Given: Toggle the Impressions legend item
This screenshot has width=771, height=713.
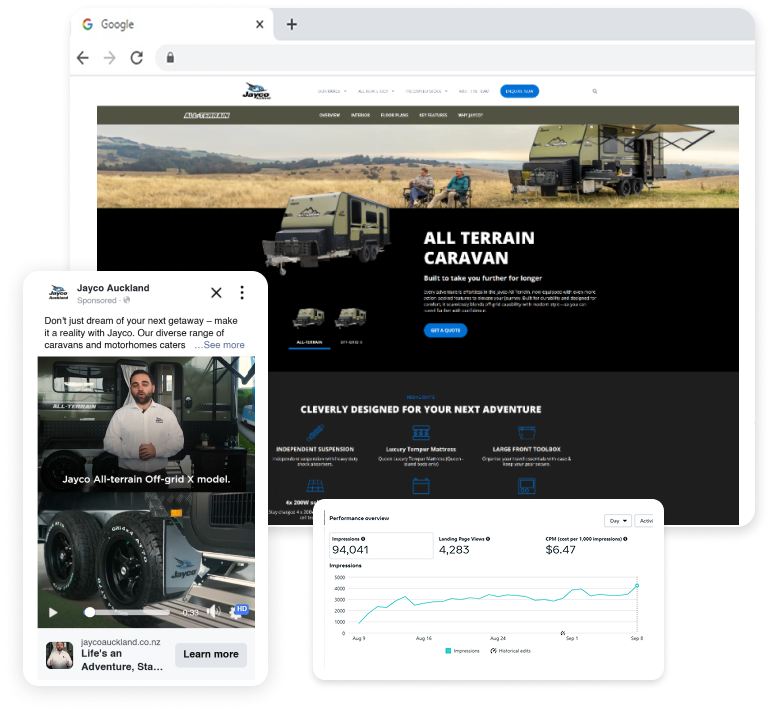Looking at the screenshot, I should click(462, 650).
